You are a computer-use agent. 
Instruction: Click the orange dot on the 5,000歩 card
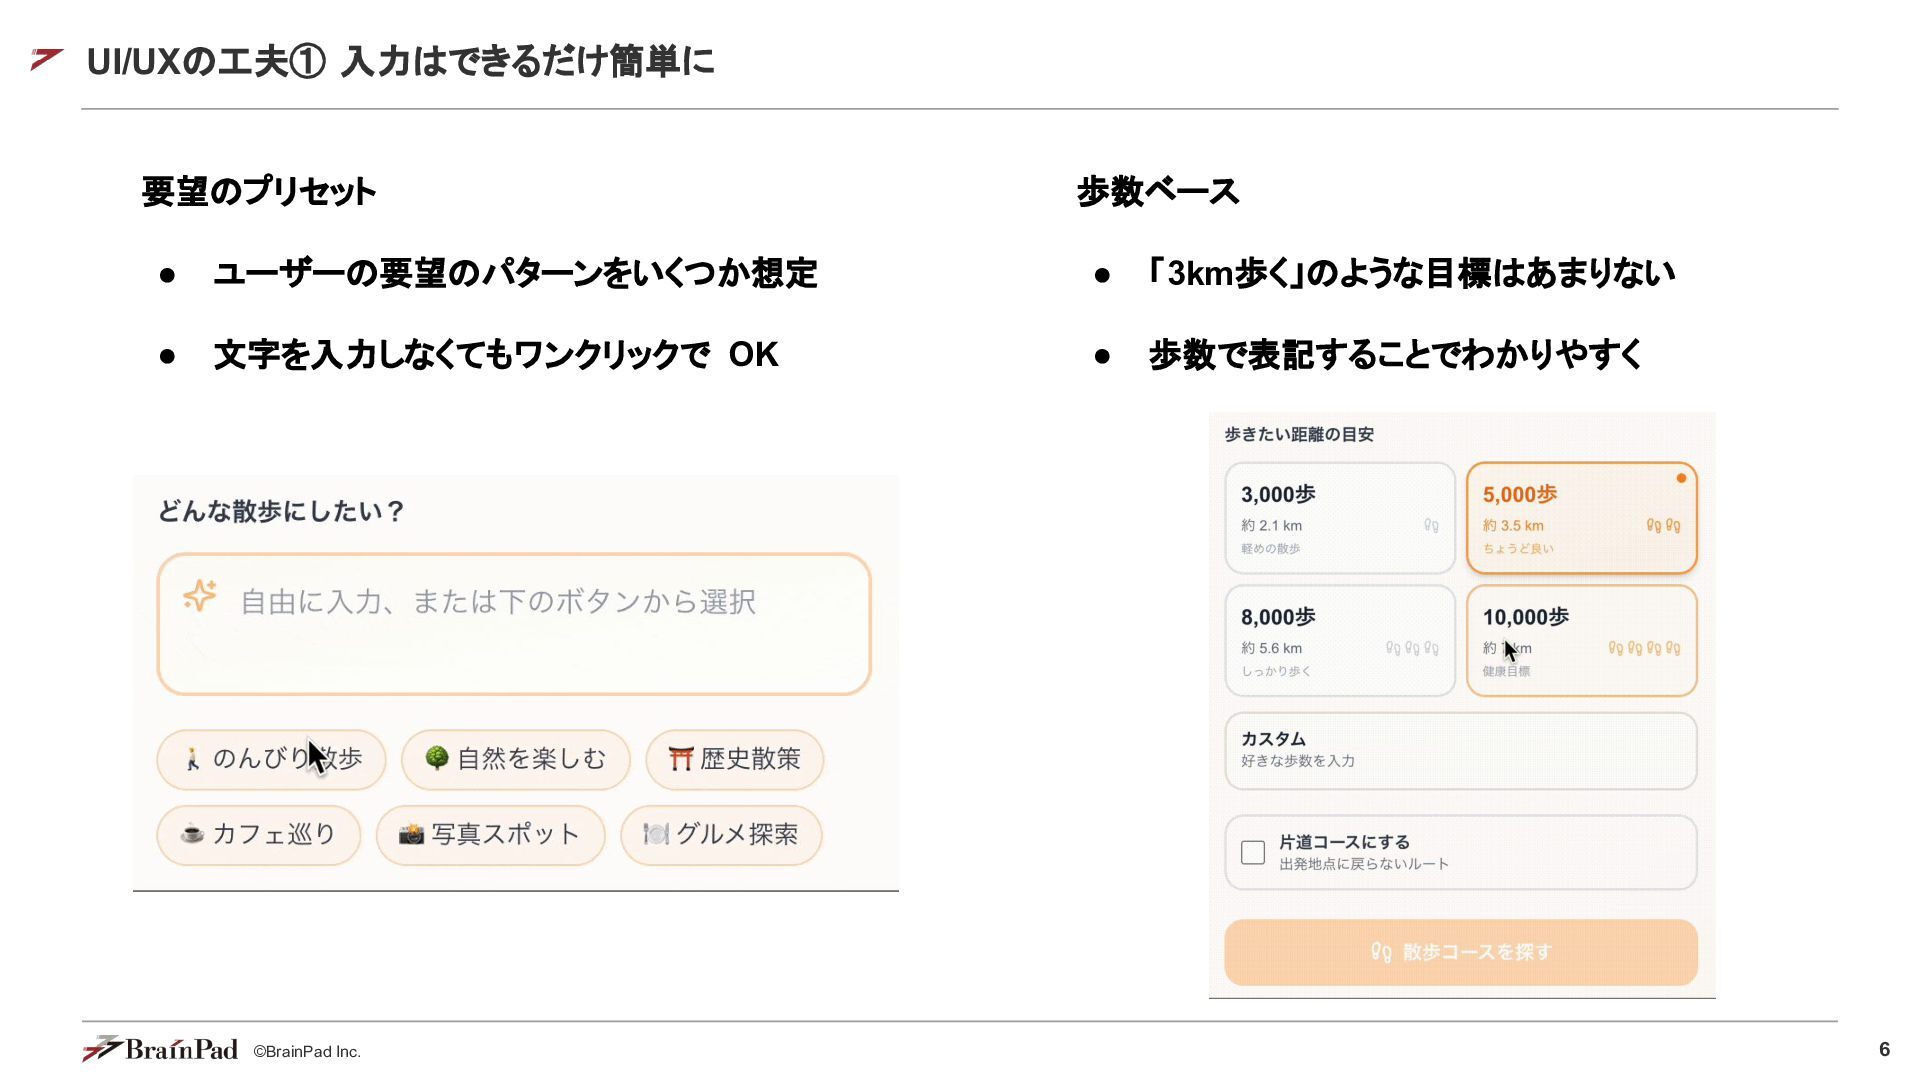click(x=1681, y=478)
